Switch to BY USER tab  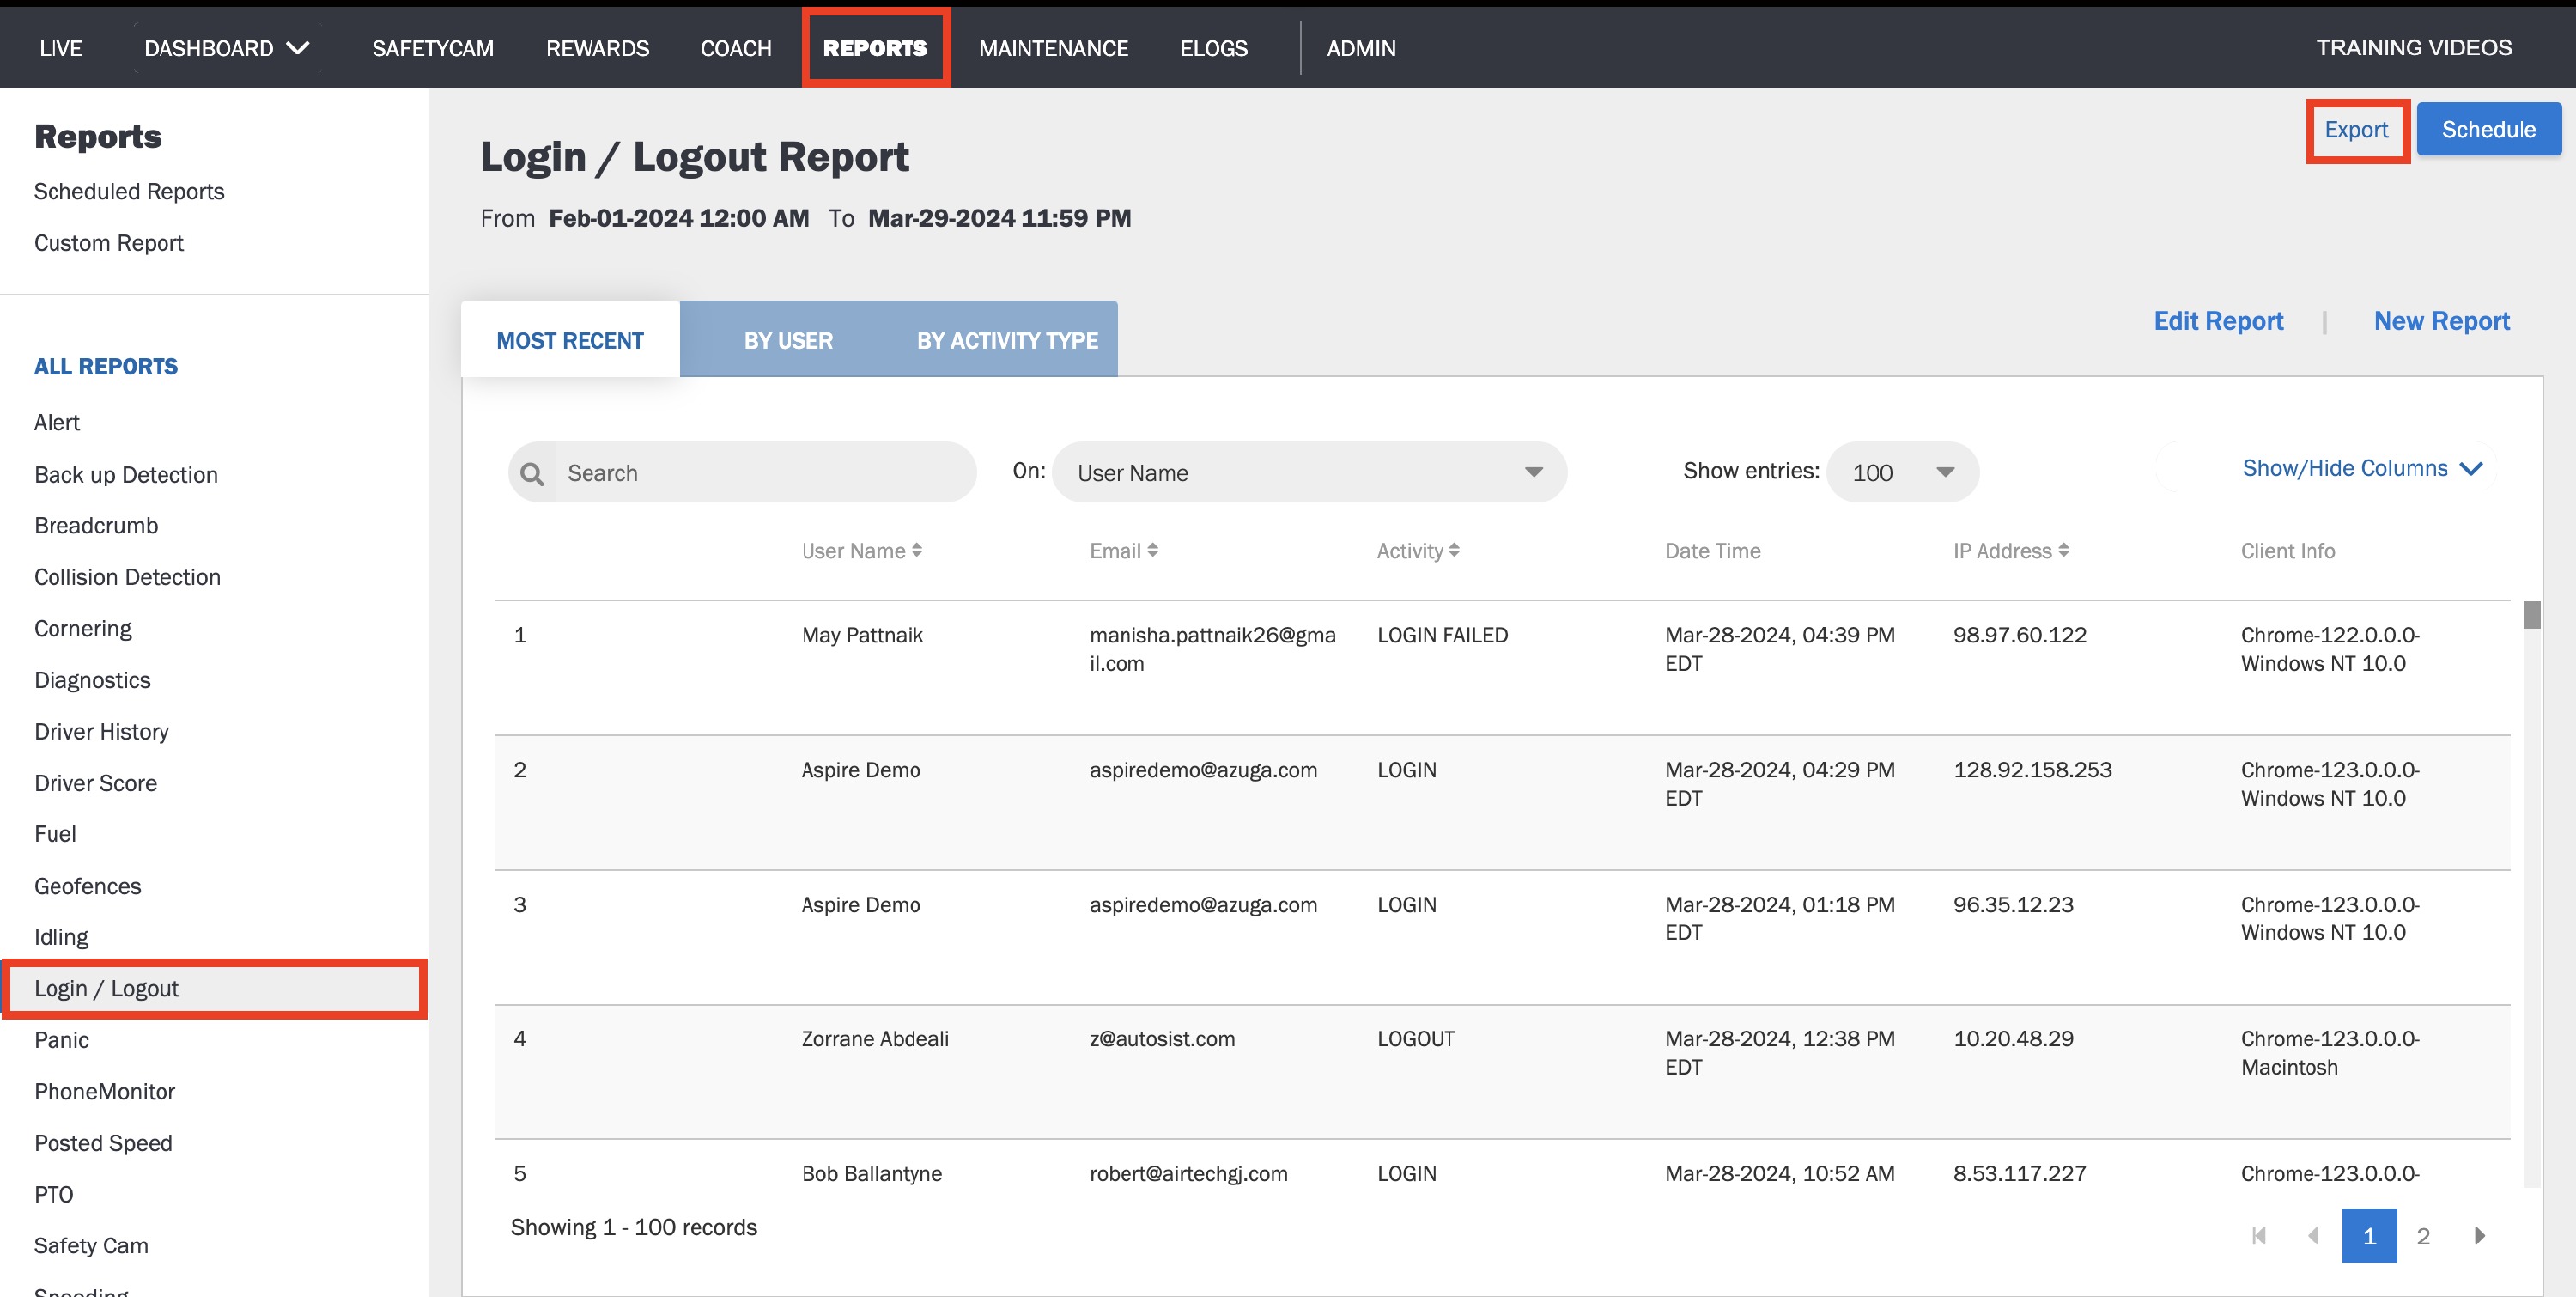[x=788, y=340]
